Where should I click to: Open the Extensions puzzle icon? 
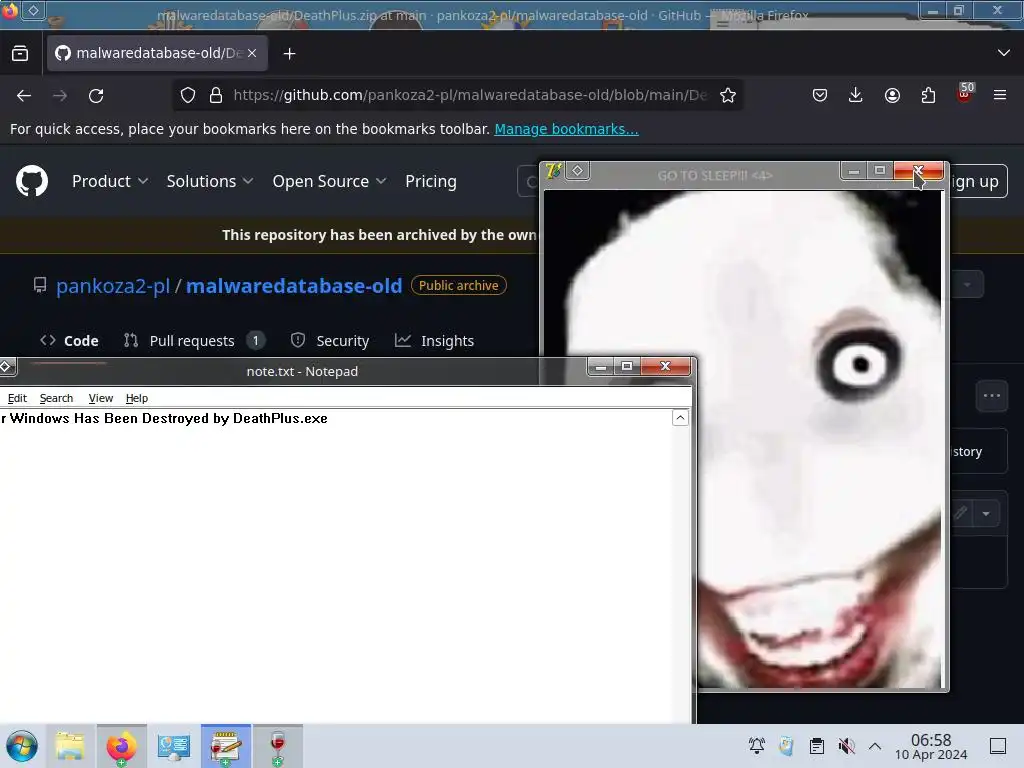928,95
